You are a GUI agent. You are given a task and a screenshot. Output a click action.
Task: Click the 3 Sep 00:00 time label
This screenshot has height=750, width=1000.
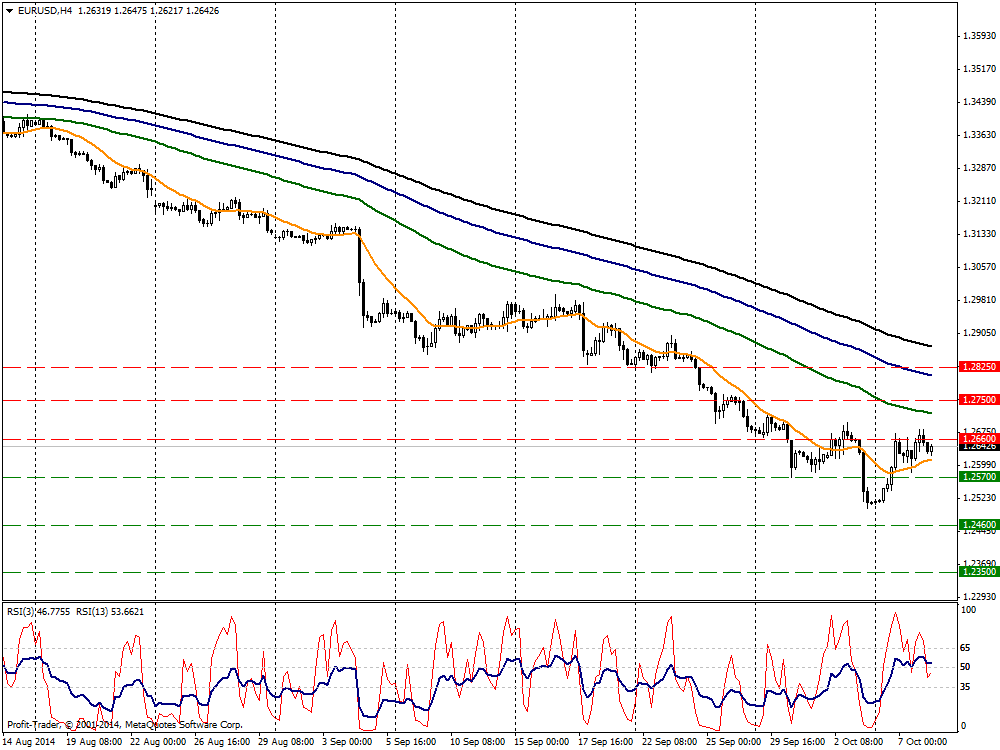pyautogui.click(x=347, y=742)
